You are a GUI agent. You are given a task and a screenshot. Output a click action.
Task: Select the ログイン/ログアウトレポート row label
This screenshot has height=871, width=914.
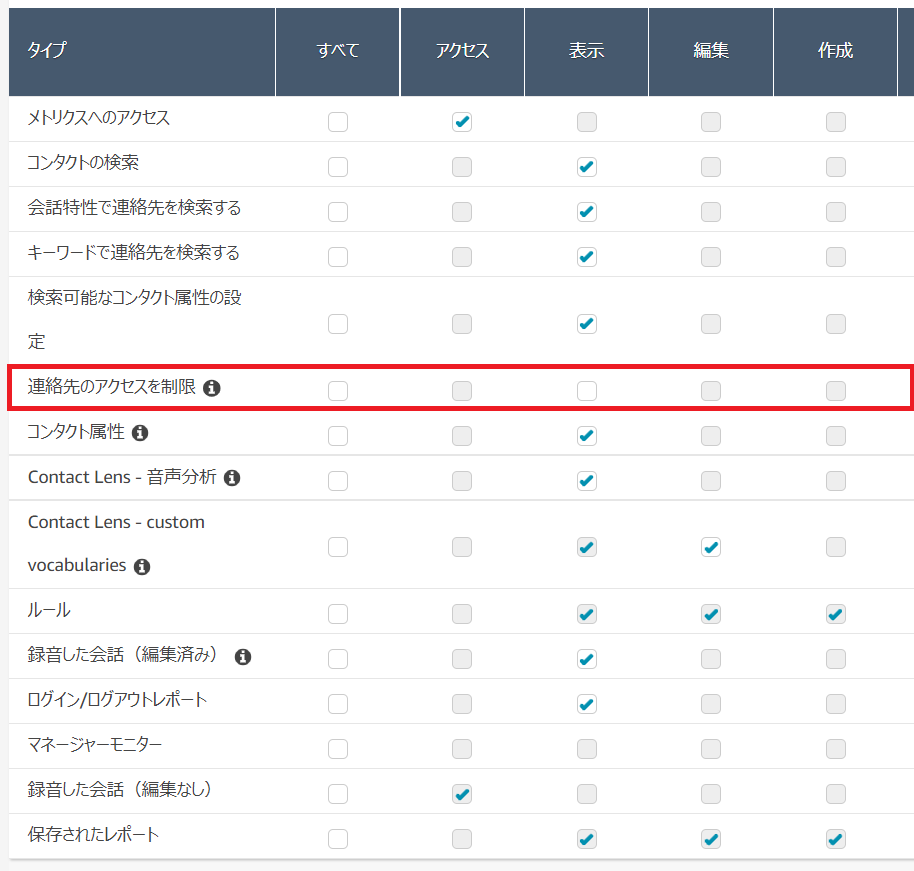tap(117, 700)
